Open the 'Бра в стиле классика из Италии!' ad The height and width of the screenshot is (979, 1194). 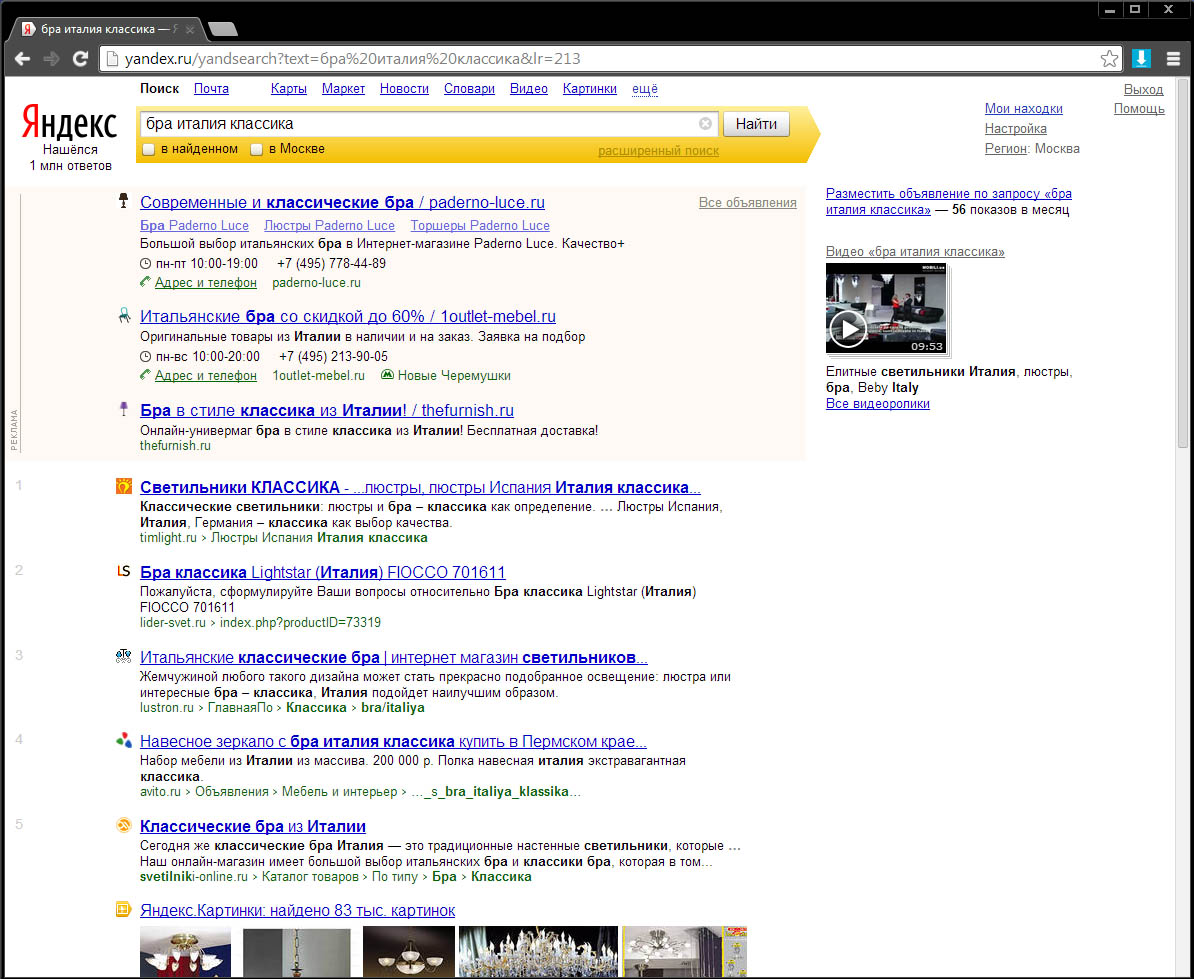click(x=327, y=410)
